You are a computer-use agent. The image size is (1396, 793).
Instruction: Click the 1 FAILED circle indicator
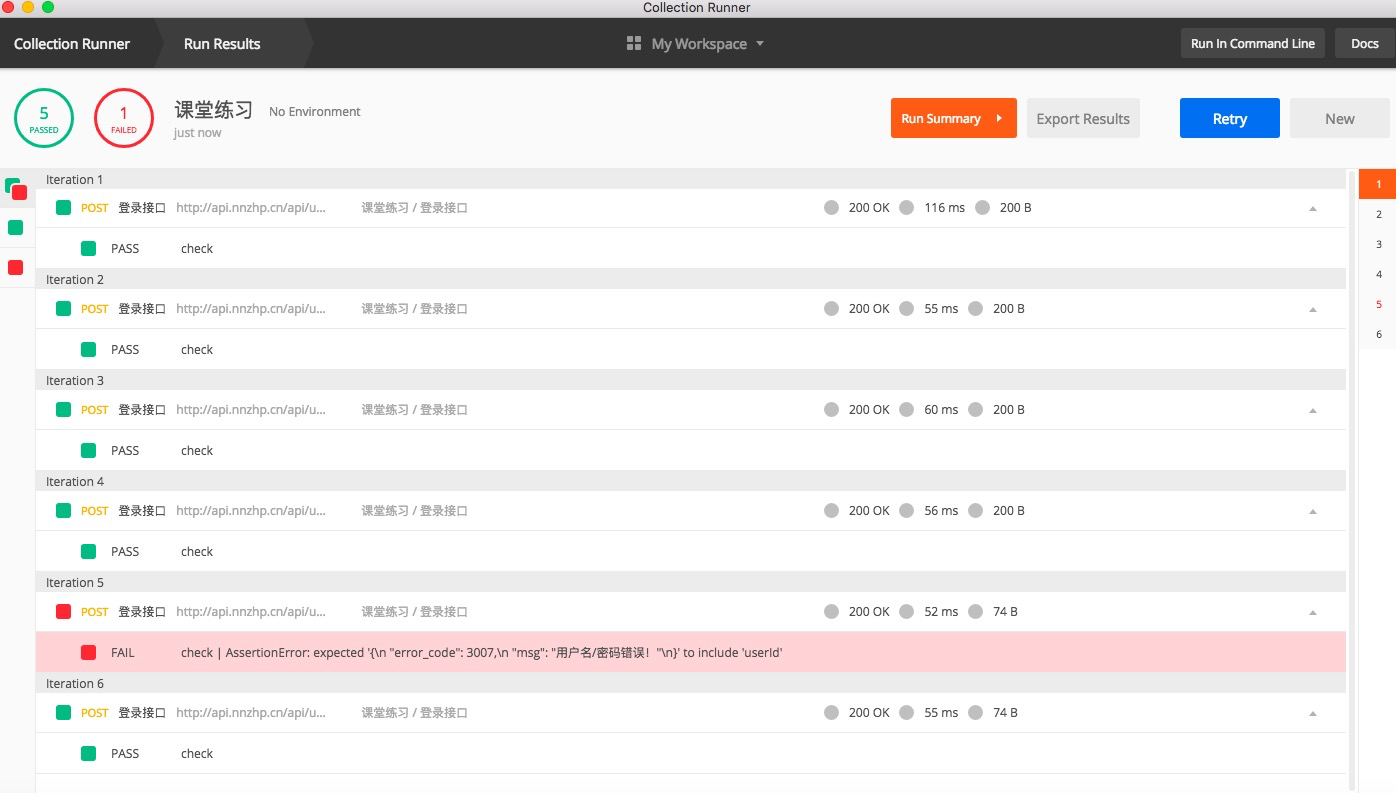click(x=123, y=117)
